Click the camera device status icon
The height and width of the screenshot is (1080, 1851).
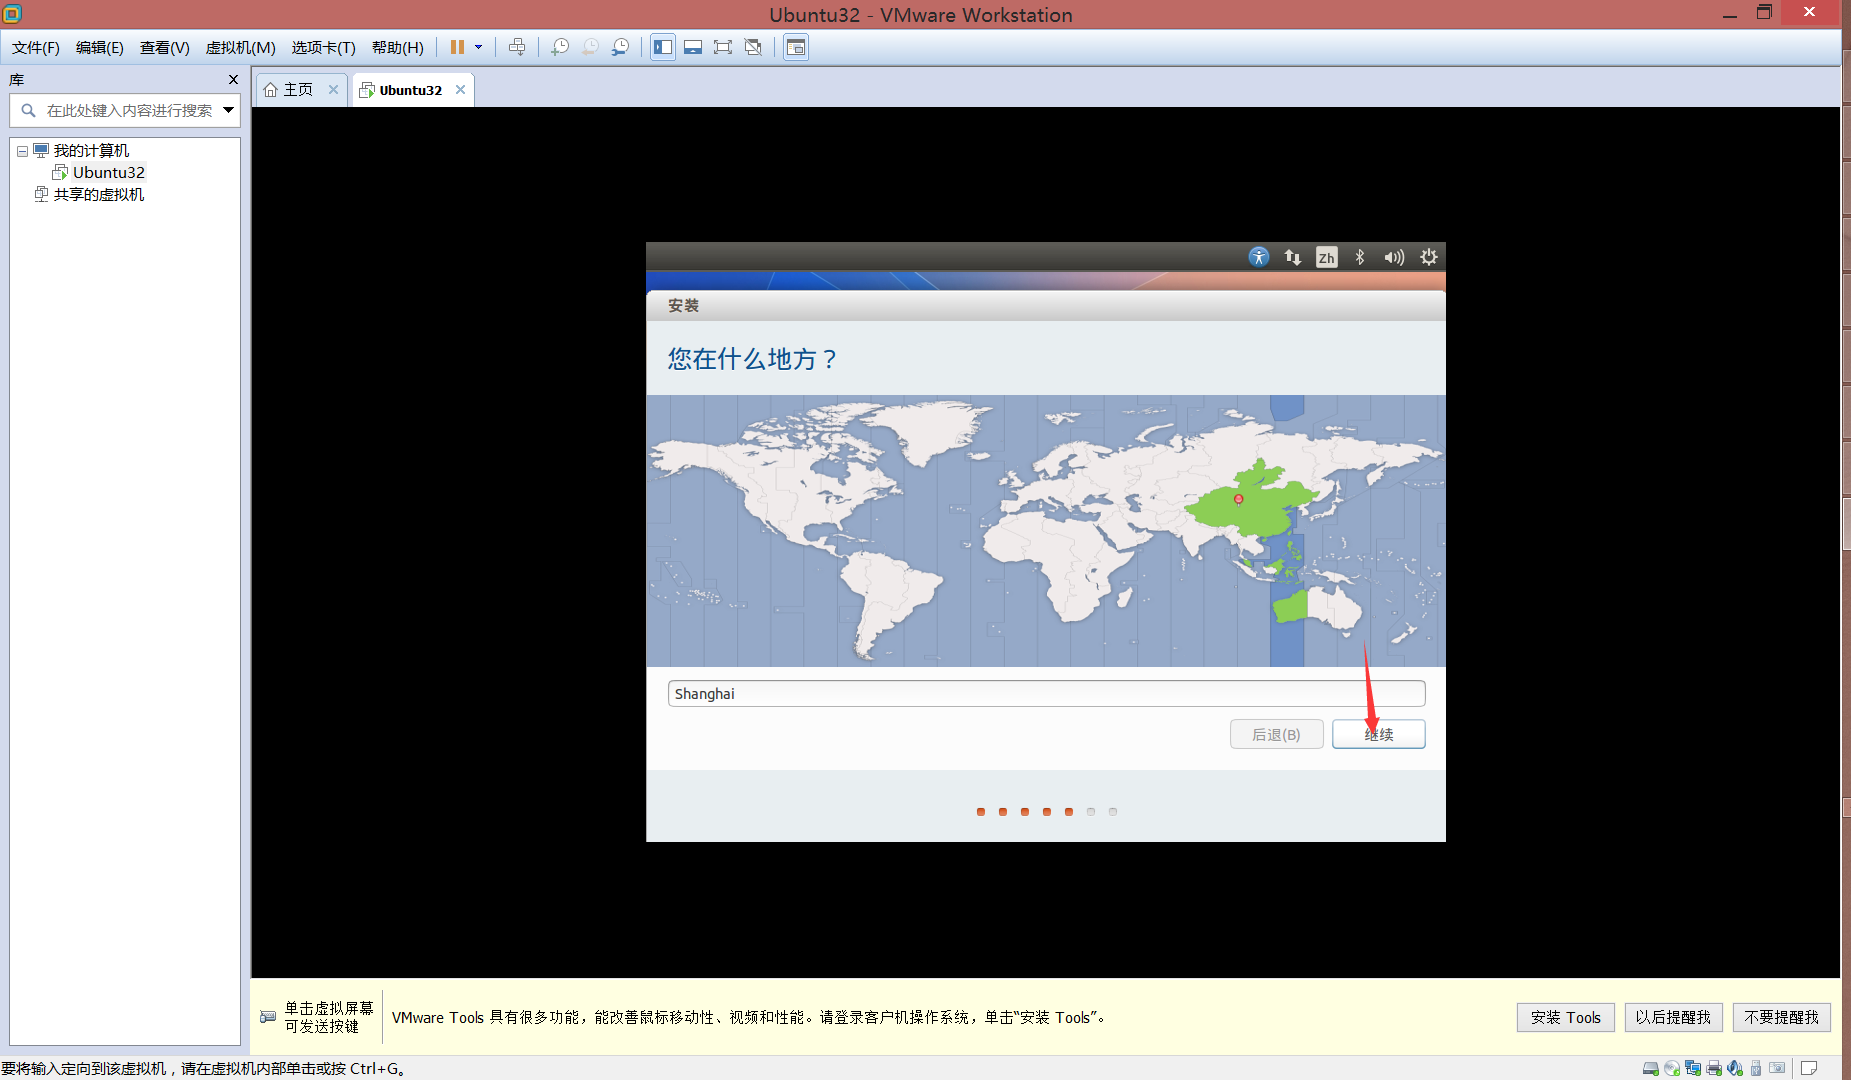pyautogui.click(x=1777, y=1068)
